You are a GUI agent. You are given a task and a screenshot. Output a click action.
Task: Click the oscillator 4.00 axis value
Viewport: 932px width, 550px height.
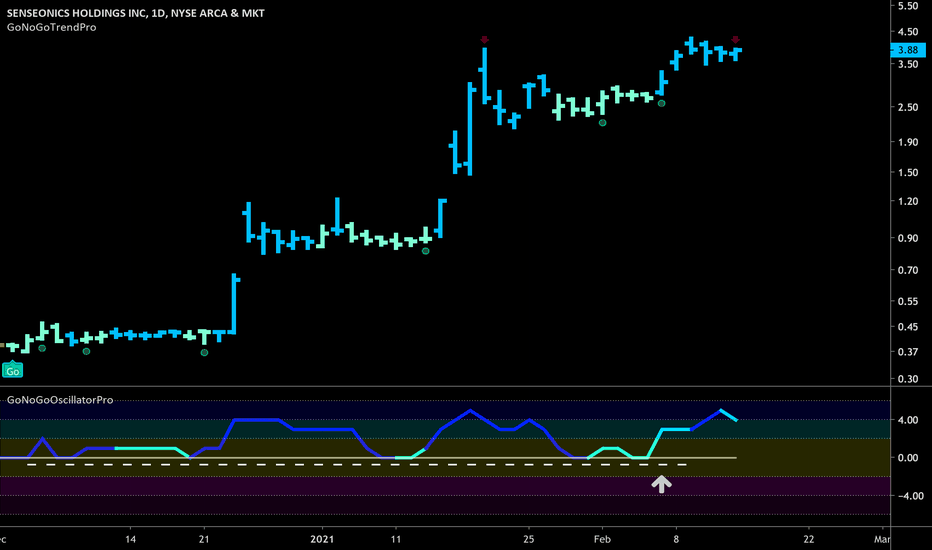(908, 420)
